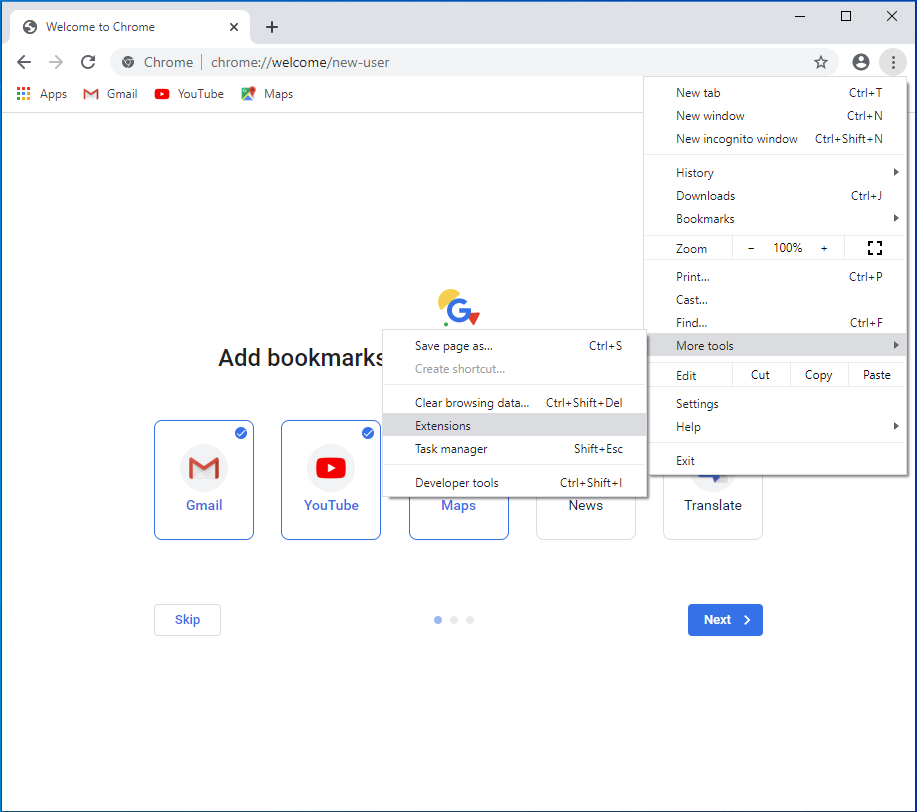917x812 pixels.
Task: Click the Reload page icon
Action: [x=88, y=62]
